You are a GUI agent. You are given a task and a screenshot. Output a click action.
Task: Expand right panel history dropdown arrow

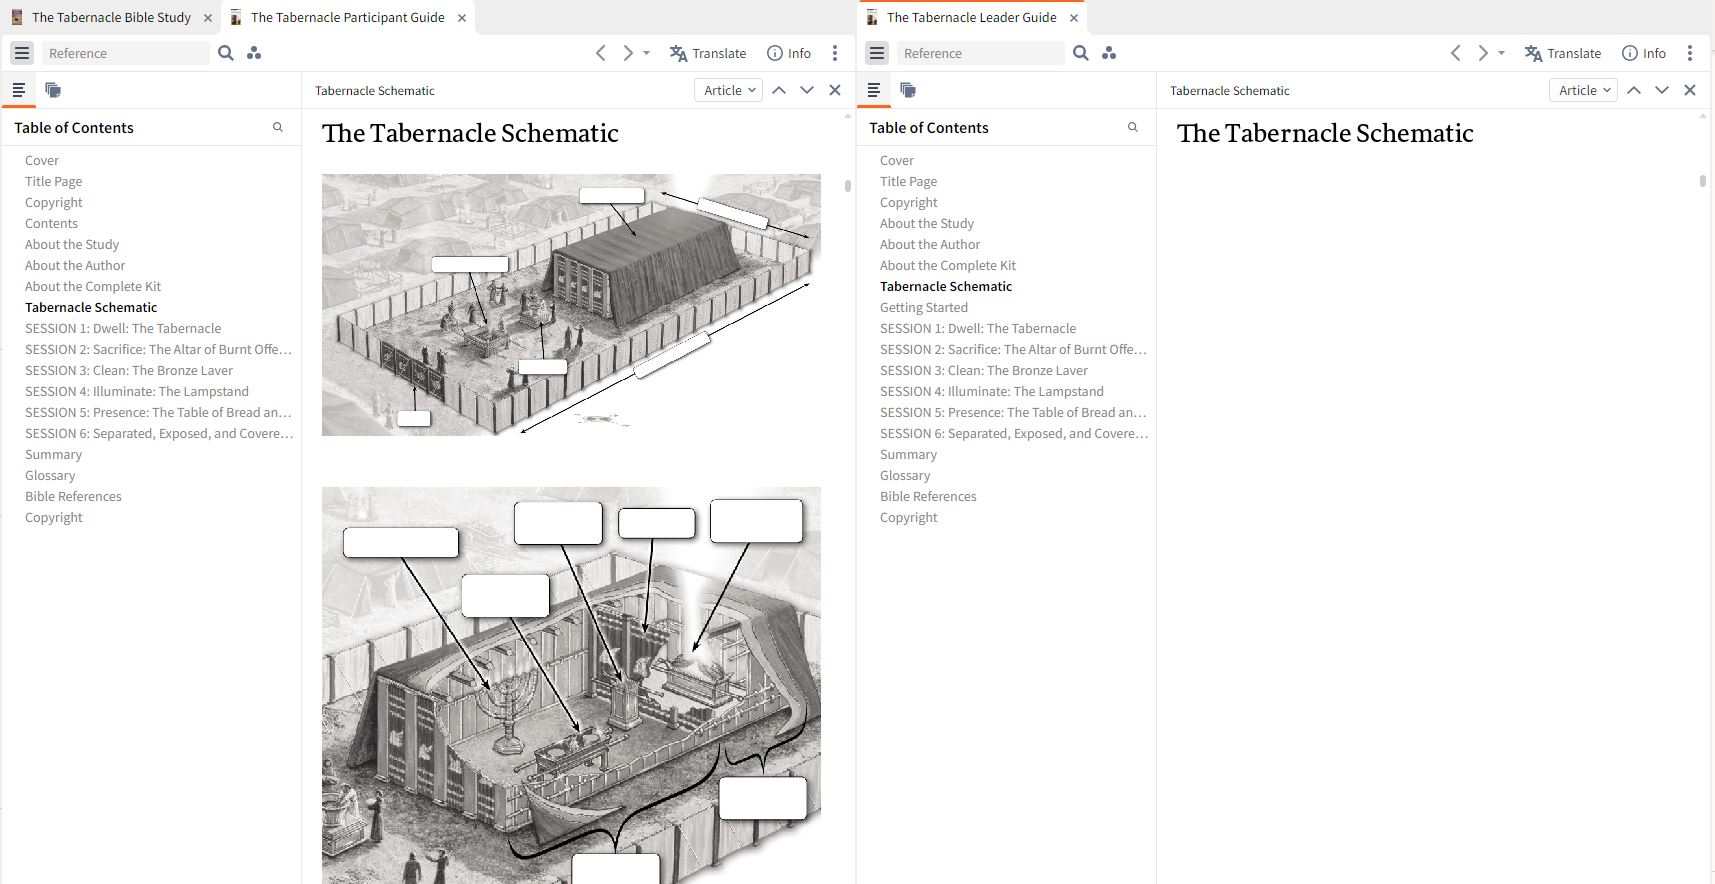coord(1502,53)
